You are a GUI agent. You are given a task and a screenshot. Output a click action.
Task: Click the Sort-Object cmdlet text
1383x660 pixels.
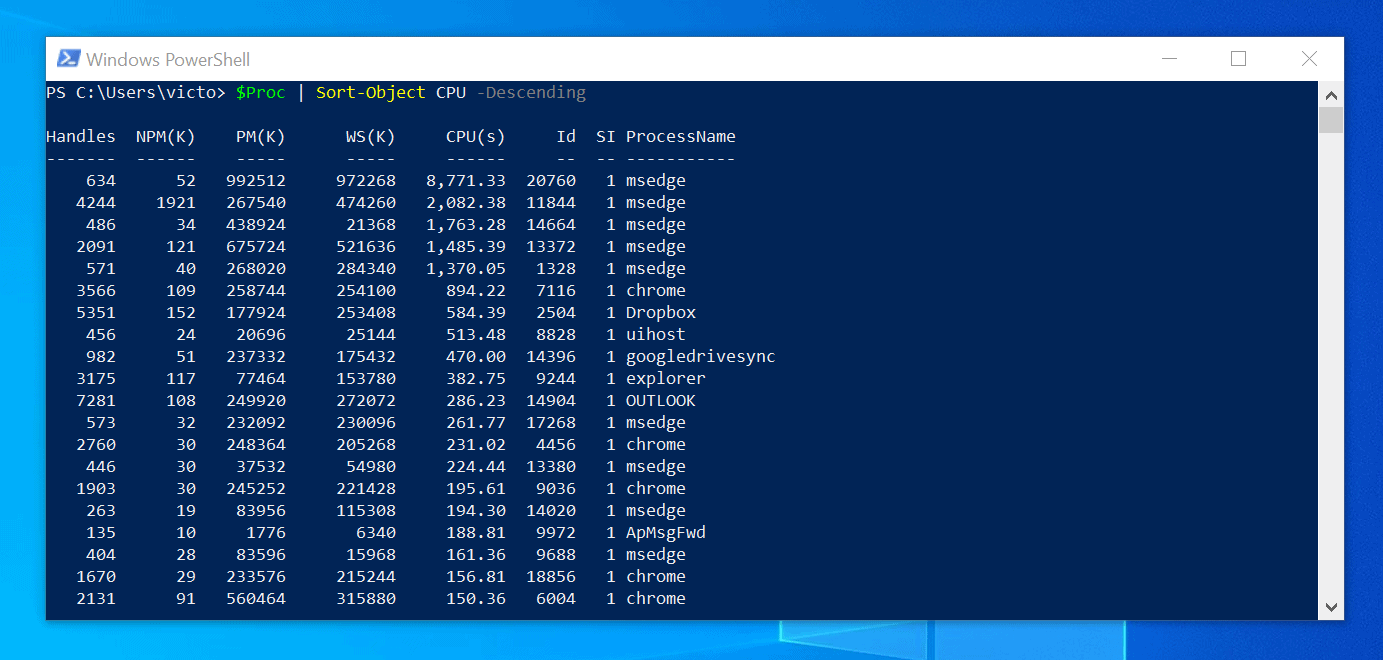[371, 93]
